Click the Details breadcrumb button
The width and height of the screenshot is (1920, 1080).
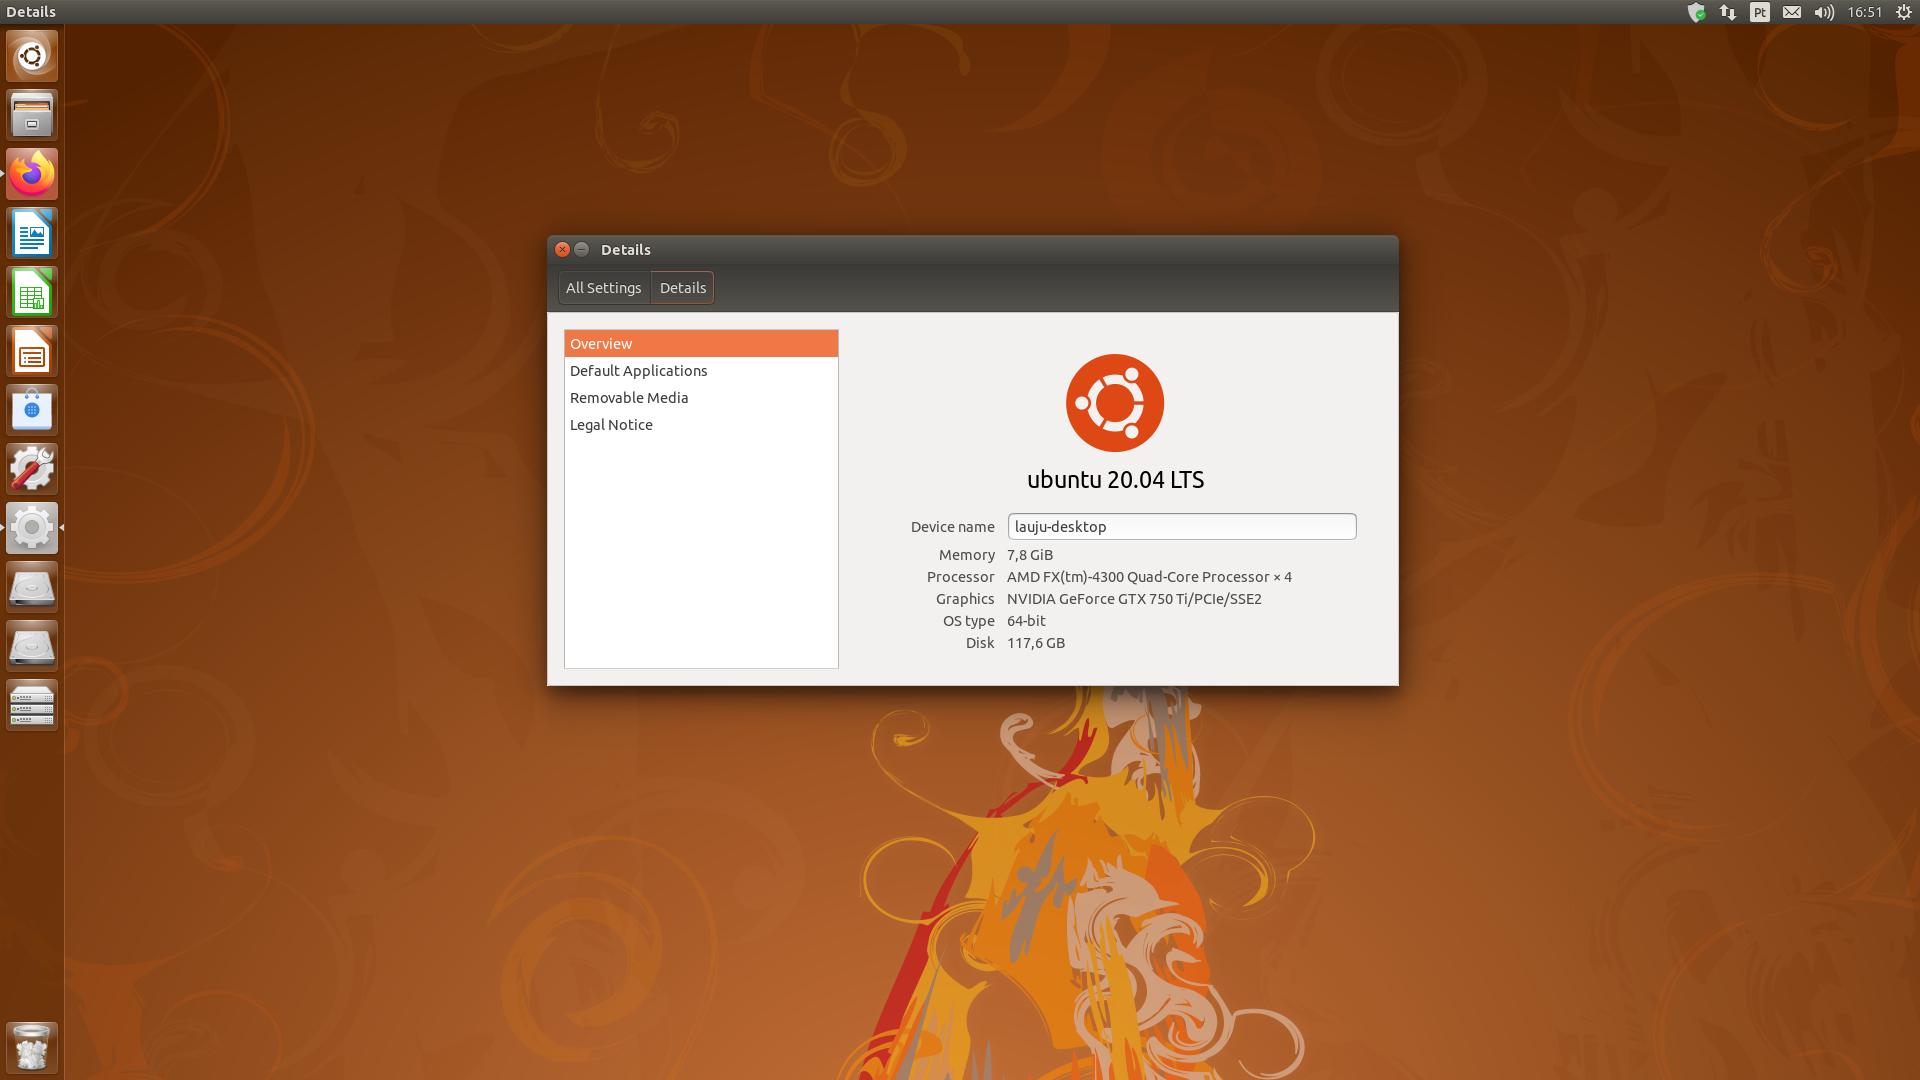pyautogui.click(x=683, y=288)
